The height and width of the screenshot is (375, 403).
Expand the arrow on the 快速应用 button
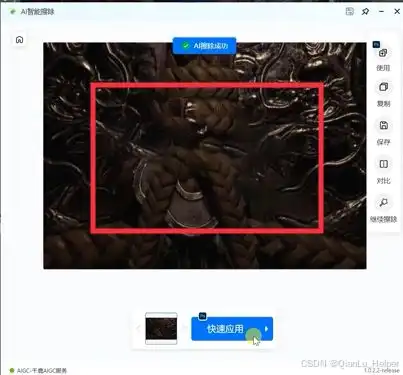click(266, 329)
